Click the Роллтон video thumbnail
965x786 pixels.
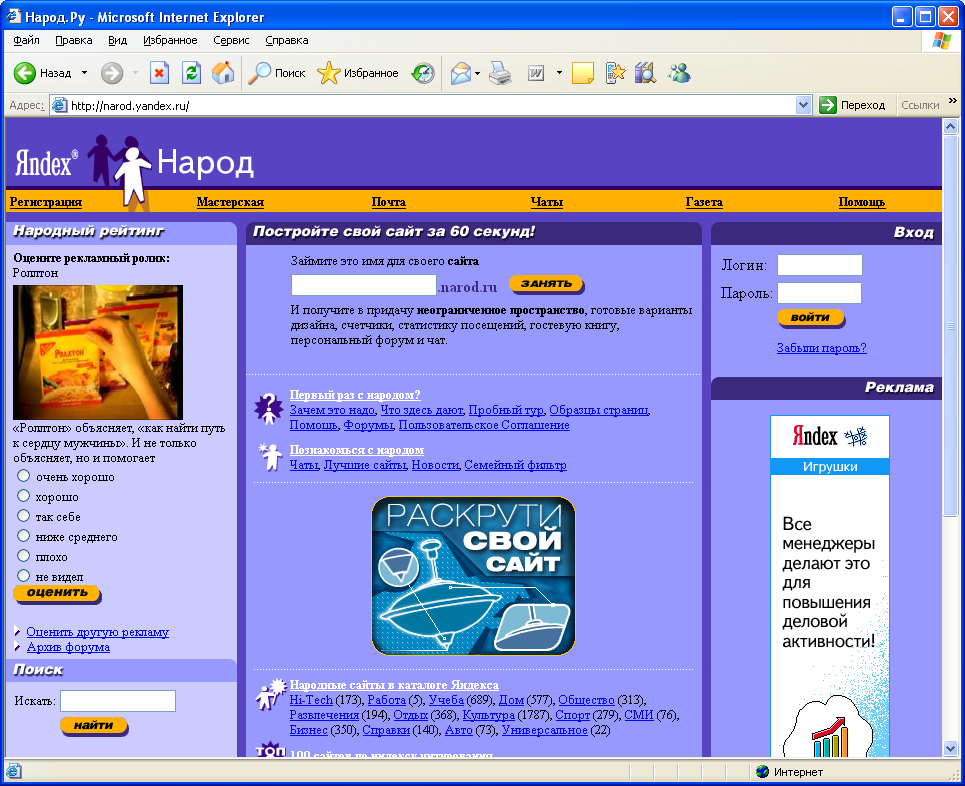click(98, 352)
